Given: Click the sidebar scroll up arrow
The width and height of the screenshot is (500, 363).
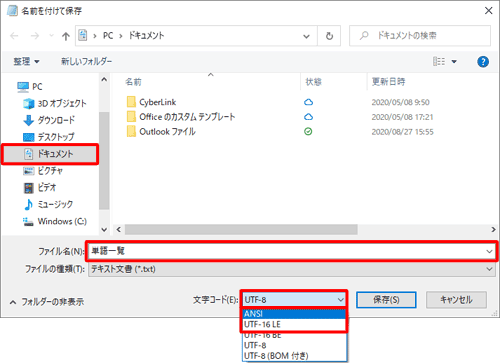Looking at the screenshot, I should pyautogui.click(x=104, y=80).
